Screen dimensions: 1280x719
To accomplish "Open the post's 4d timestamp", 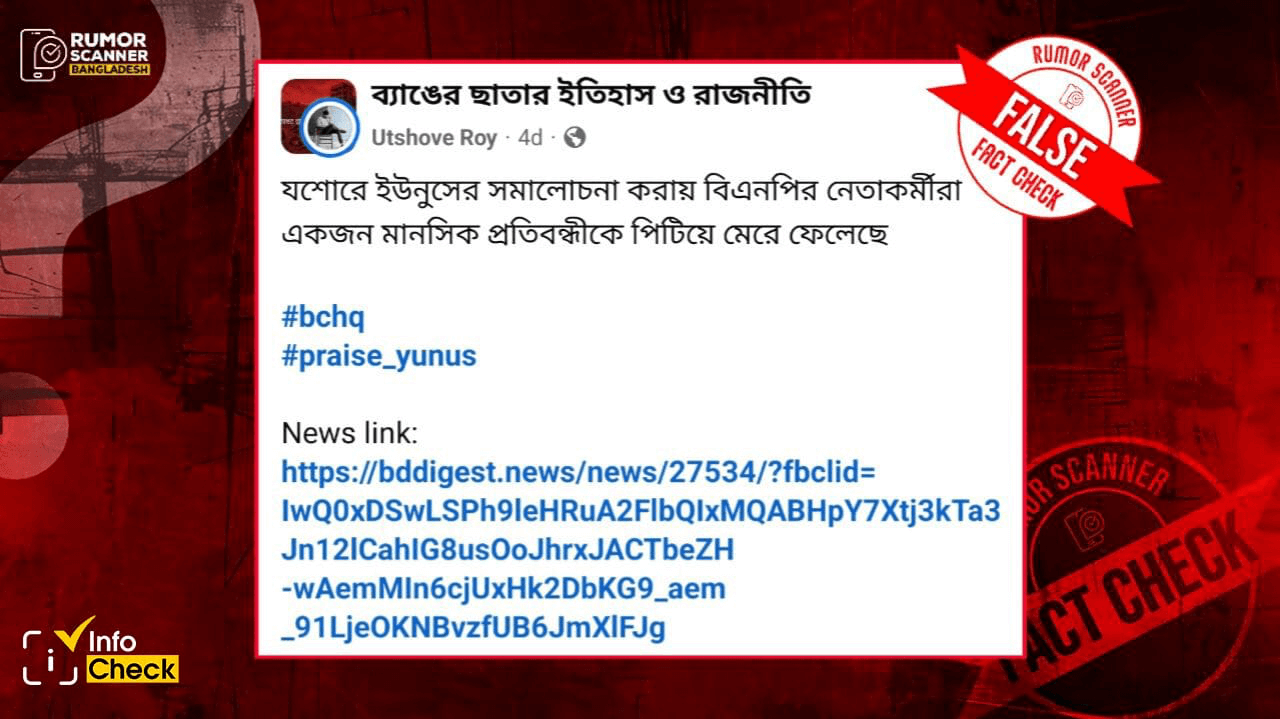I will (x=530, y=138).
